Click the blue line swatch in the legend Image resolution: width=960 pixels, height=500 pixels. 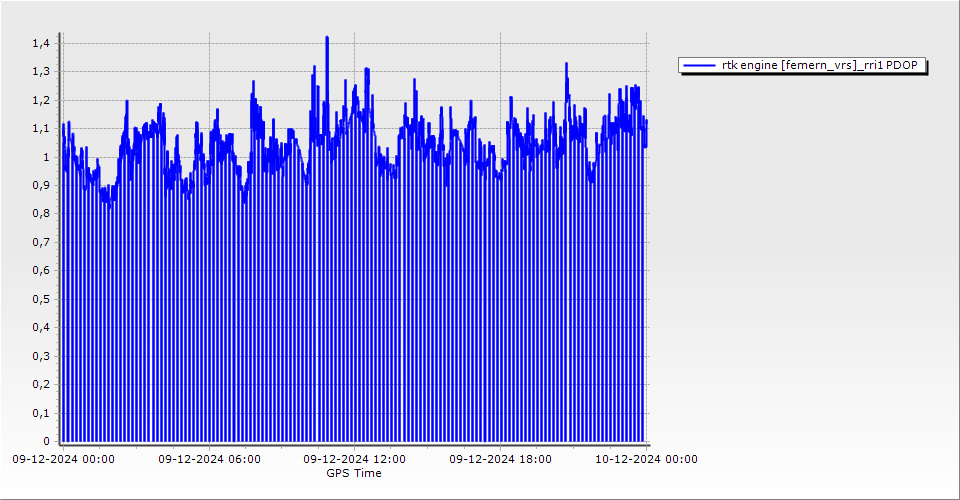[699, 66]
